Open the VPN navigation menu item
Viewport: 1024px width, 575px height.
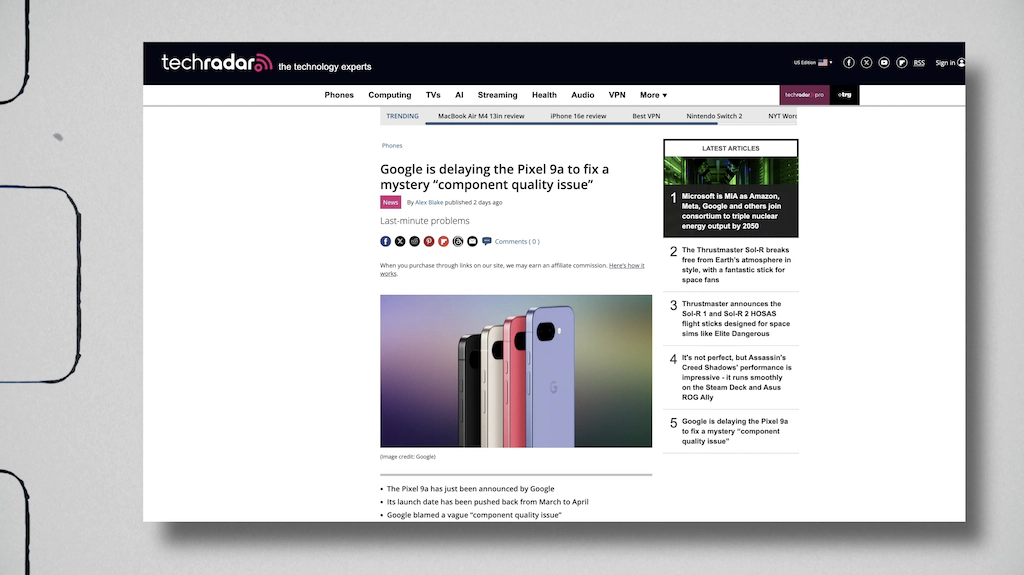pyautogui.click(x=617, y=95)
